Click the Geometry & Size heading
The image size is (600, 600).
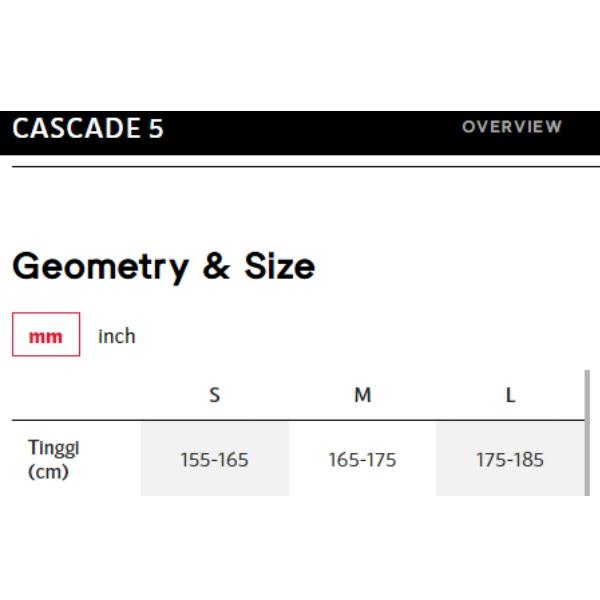click(163, 266)
